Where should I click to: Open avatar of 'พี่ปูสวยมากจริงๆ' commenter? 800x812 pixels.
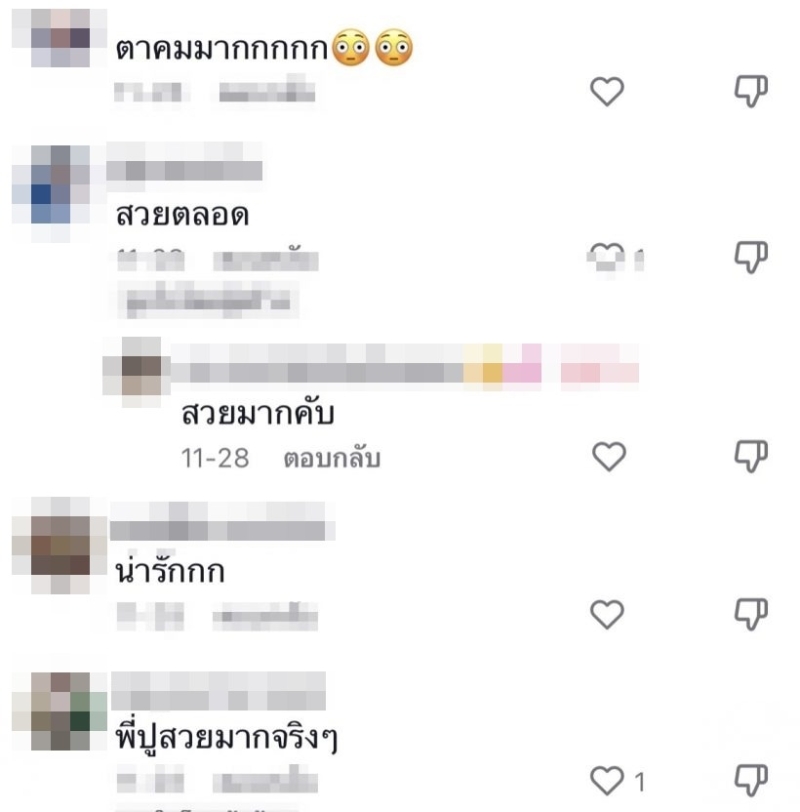tap(59, 712)
